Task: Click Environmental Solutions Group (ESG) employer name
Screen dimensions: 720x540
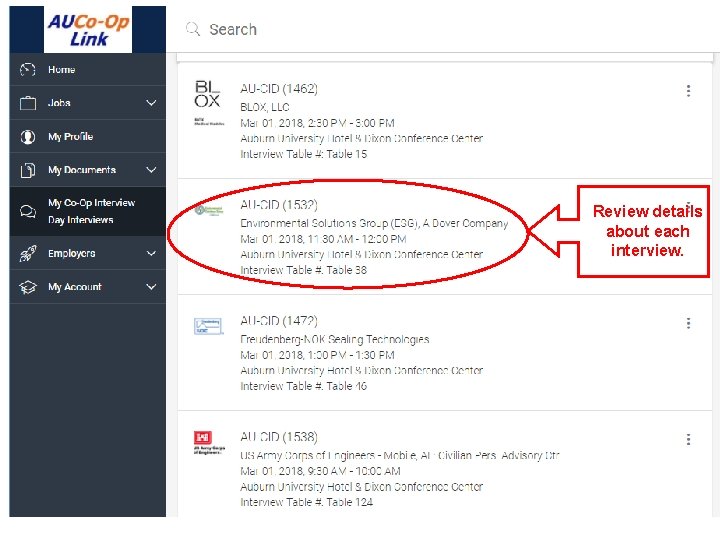Action: click(x=374, y=223)
